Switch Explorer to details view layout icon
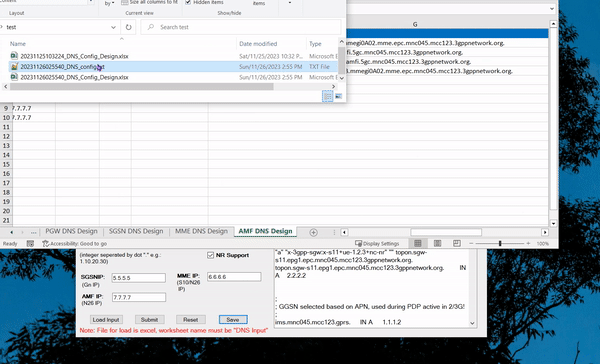This screenshot has width=600, height=364. pyautogui.click(x=328, y=96)
